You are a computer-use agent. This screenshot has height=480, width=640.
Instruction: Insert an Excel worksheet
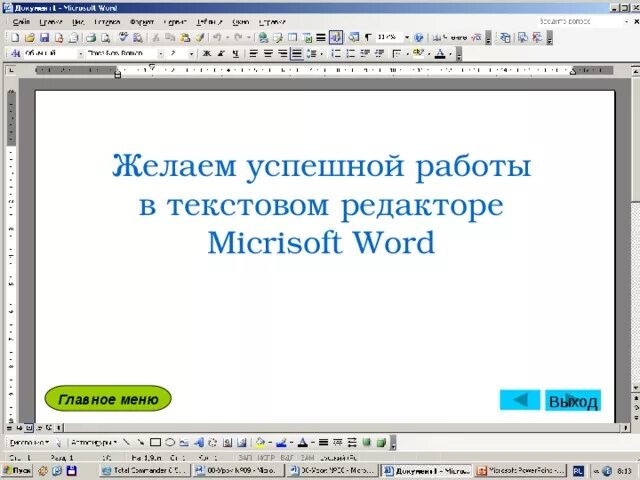click(307, 38)
